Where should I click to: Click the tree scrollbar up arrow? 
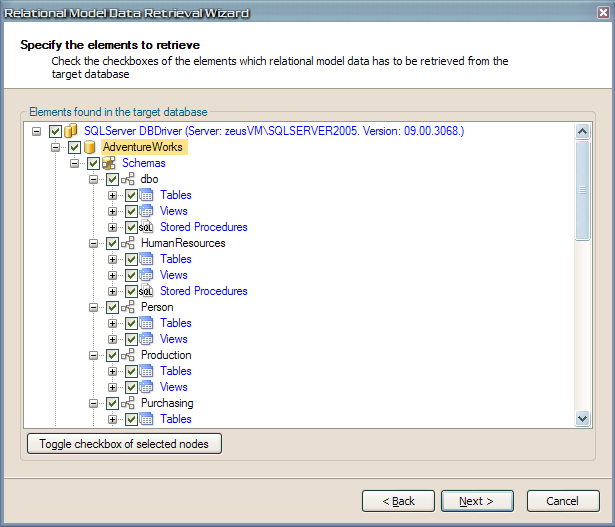[x=582, y=131]
